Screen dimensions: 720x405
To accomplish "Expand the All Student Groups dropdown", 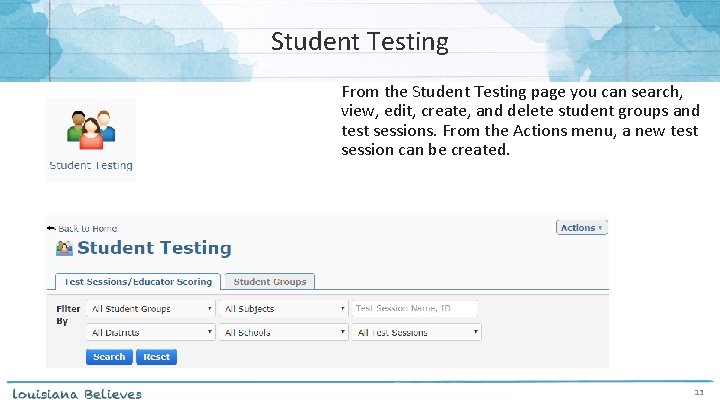I will click(151, 309).
